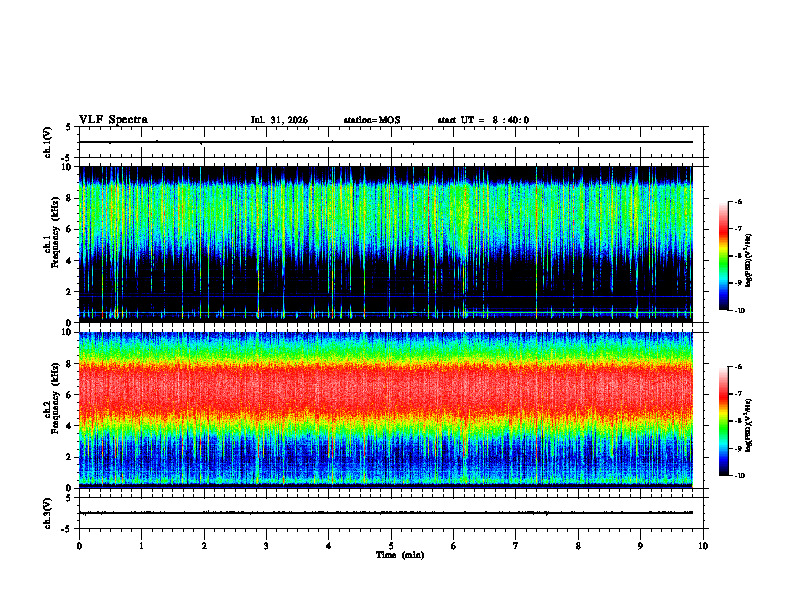Click the "station=MOS" header label

coord(372,120)
